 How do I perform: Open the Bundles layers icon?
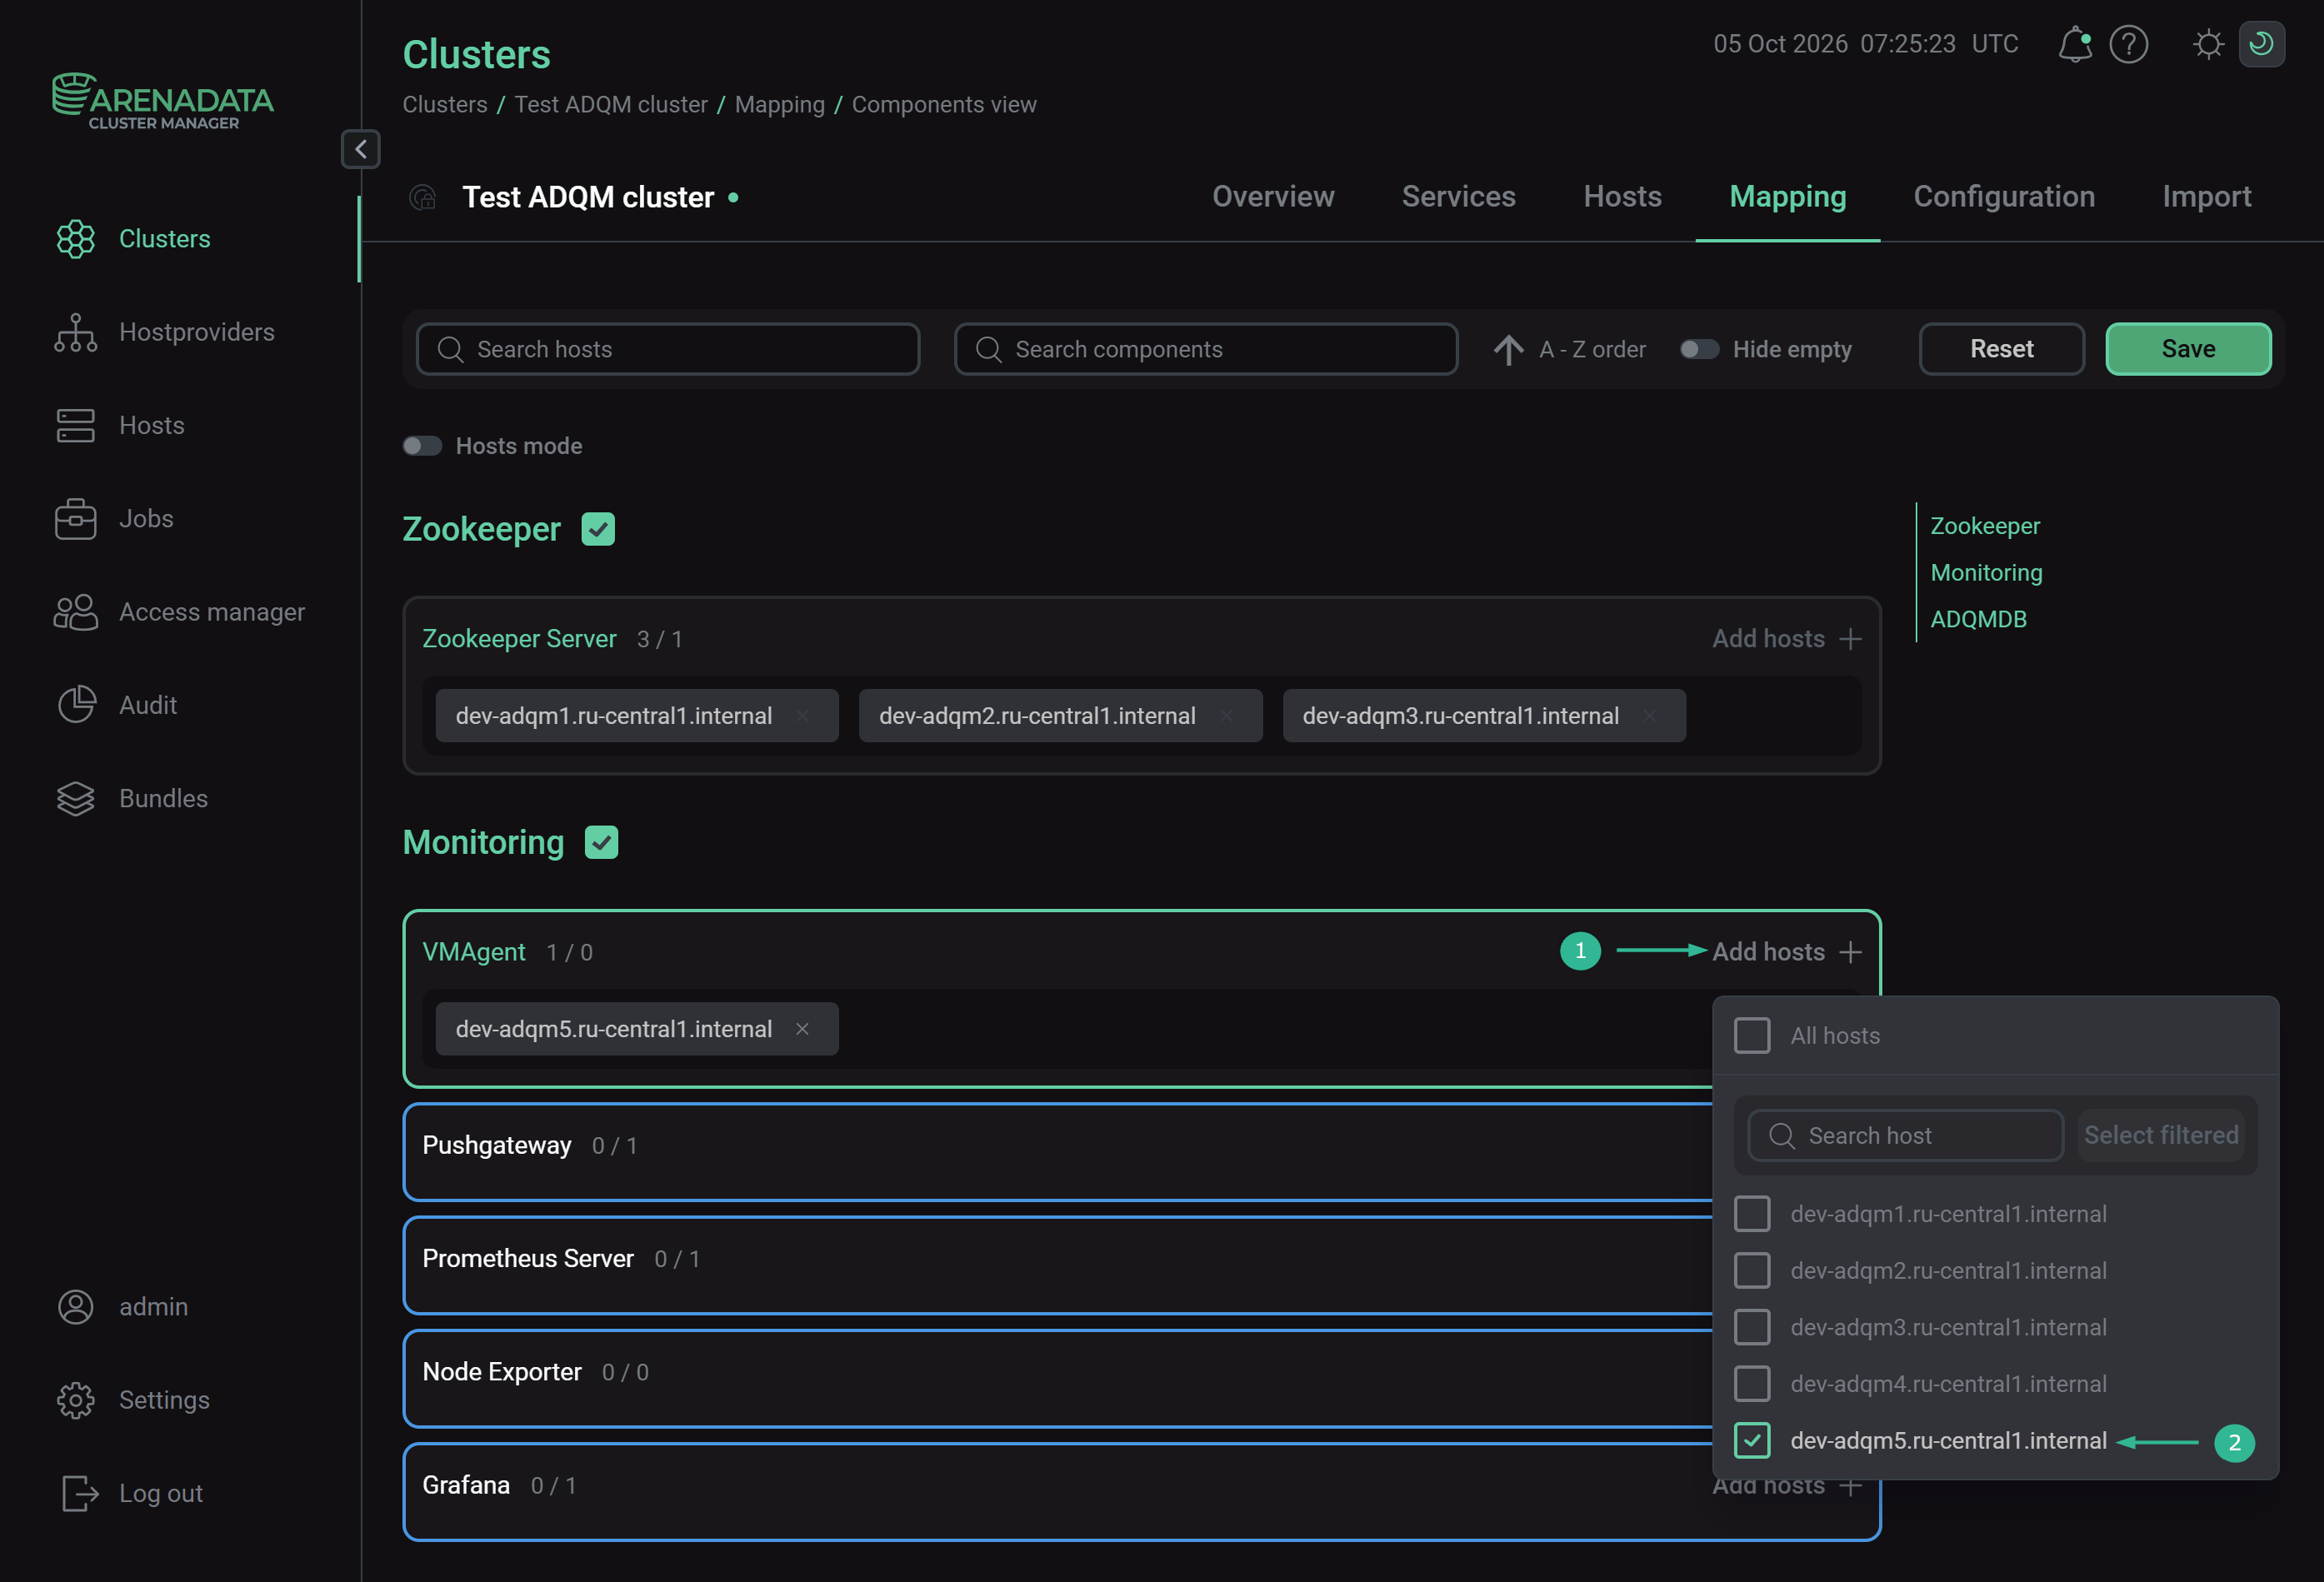(76, 798)
